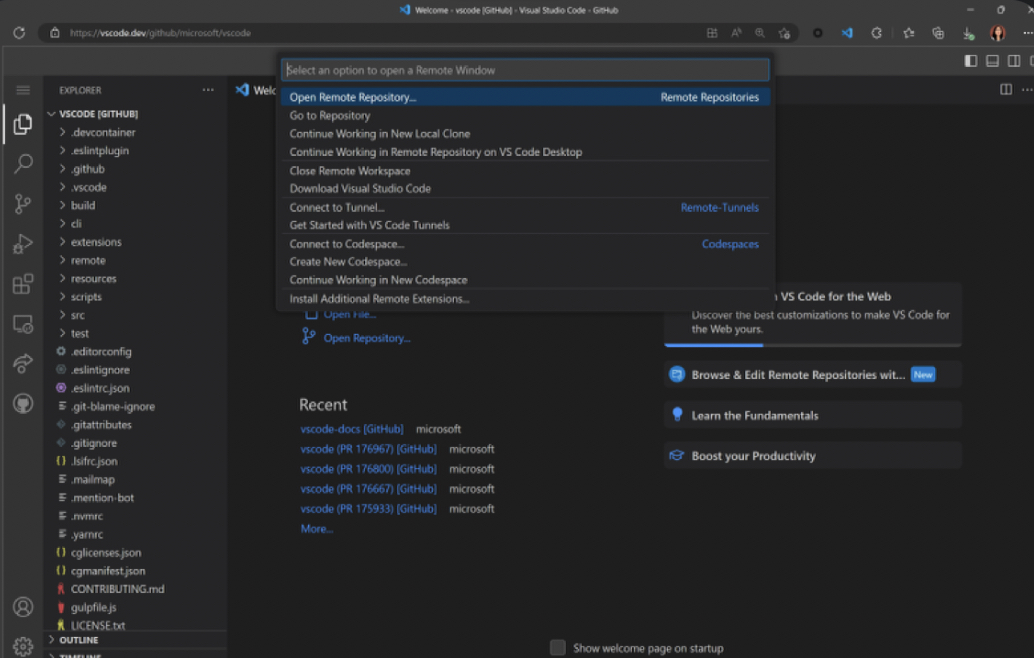Open the Accounts icon
1034x658 pixels.
[x=23, y=607]
